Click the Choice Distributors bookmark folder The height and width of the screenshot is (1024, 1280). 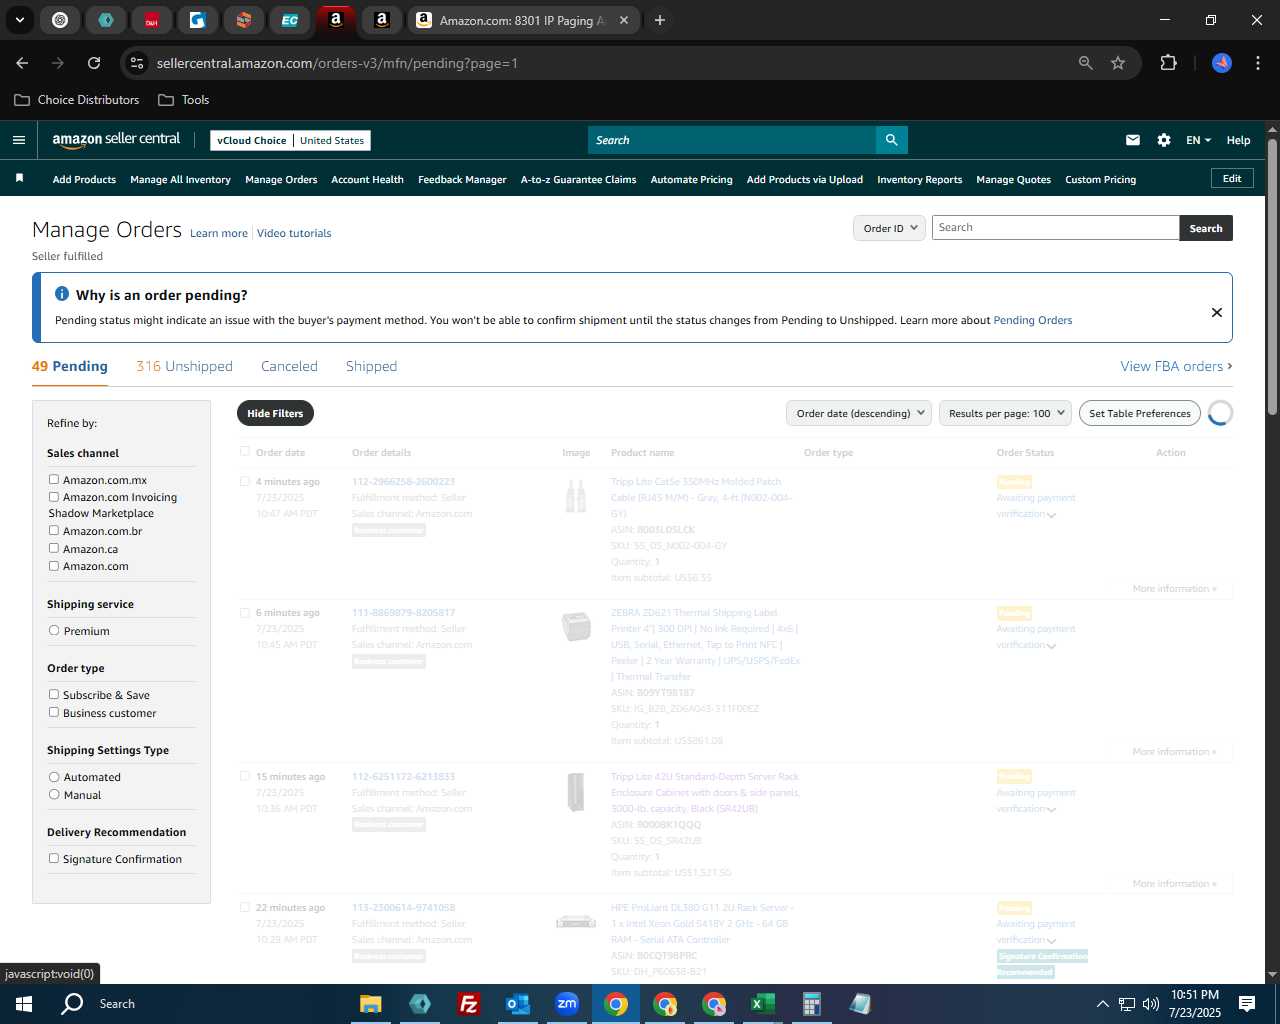(x=77, y=100)
